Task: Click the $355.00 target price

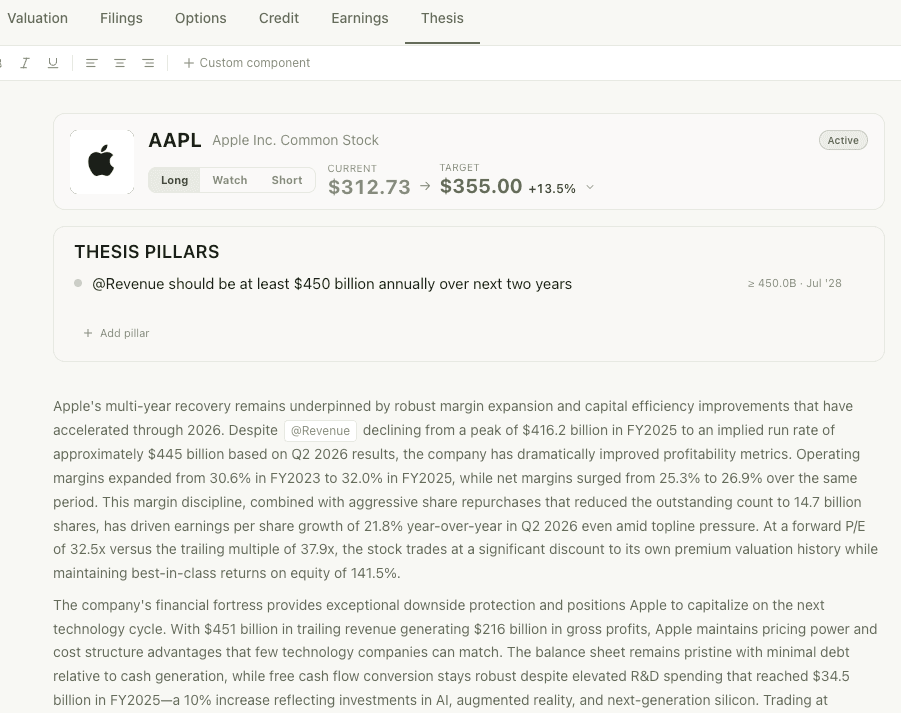Action: pos(481,186)
